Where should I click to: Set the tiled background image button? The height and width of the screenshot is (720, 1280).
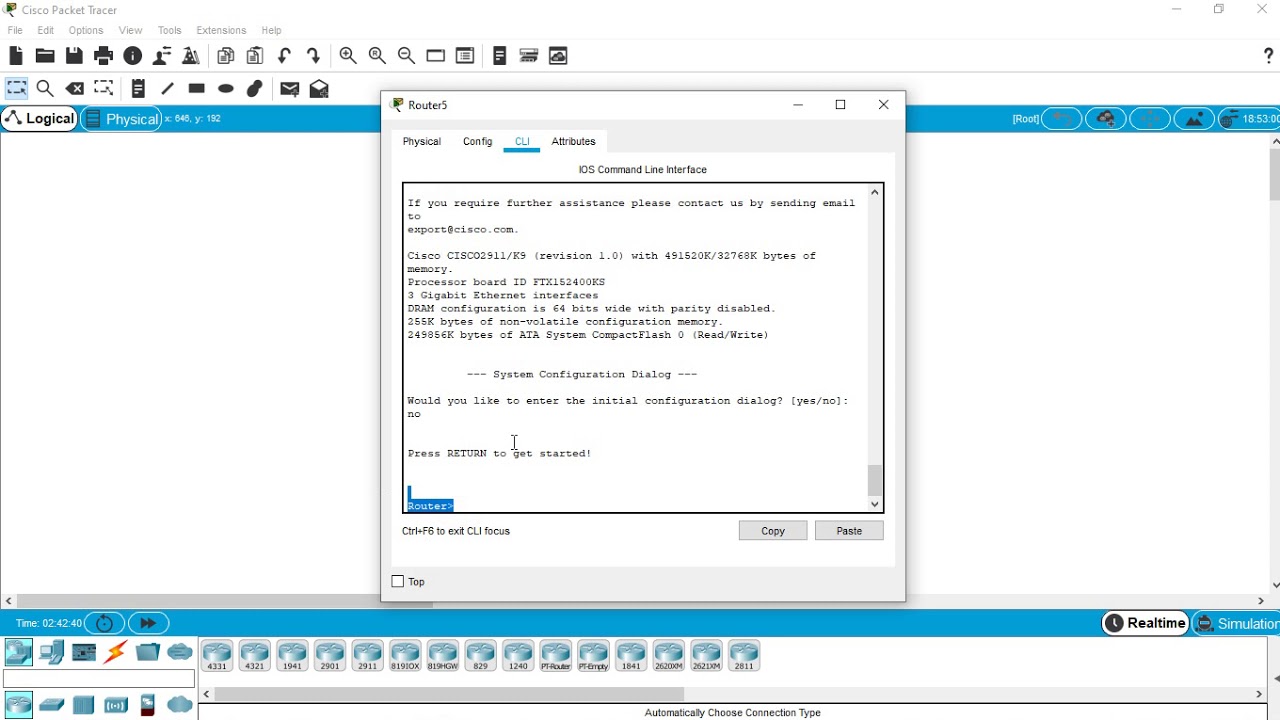[1194, 119]
